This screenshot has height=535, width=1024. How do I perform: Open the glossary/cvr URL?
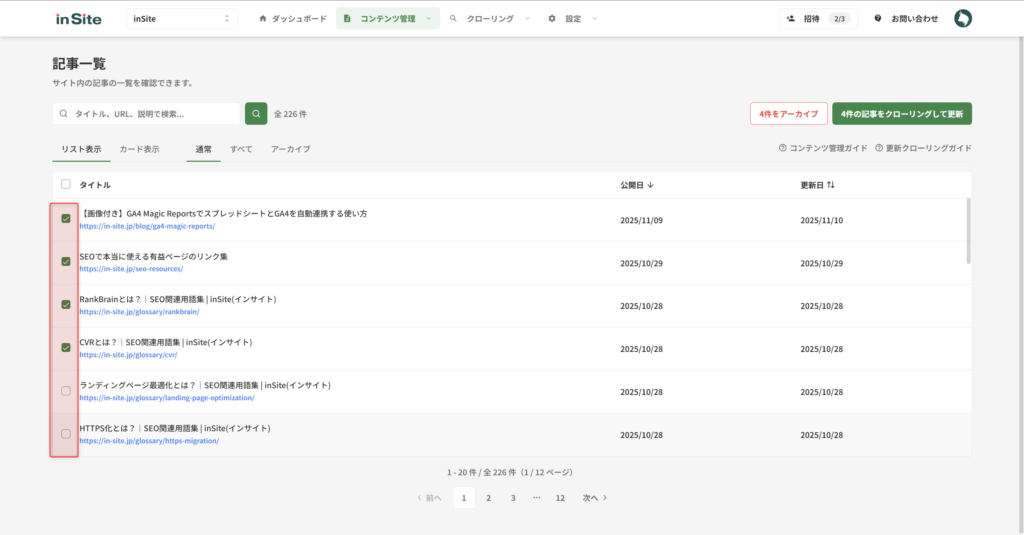coord(128,355)
